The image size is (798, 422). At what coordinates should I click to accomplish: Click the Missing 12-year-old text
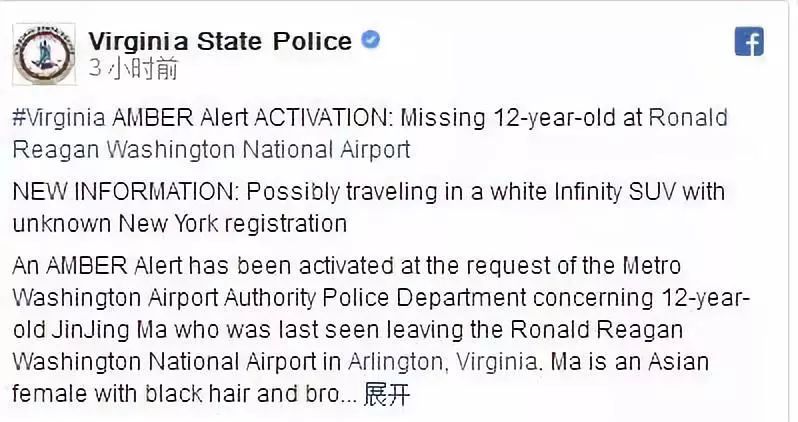(521, 118)
